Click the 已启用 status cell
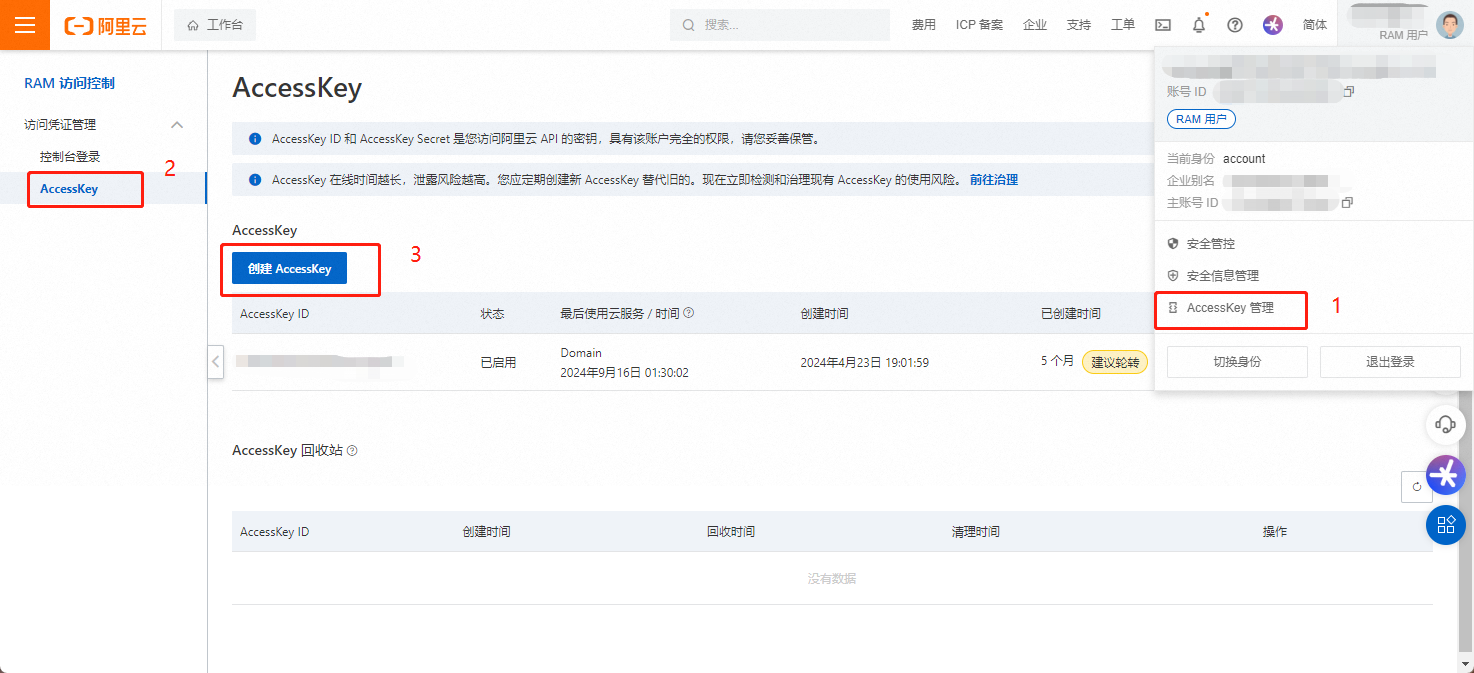This screenshot has width=1474, height=673. pos(498,362)
